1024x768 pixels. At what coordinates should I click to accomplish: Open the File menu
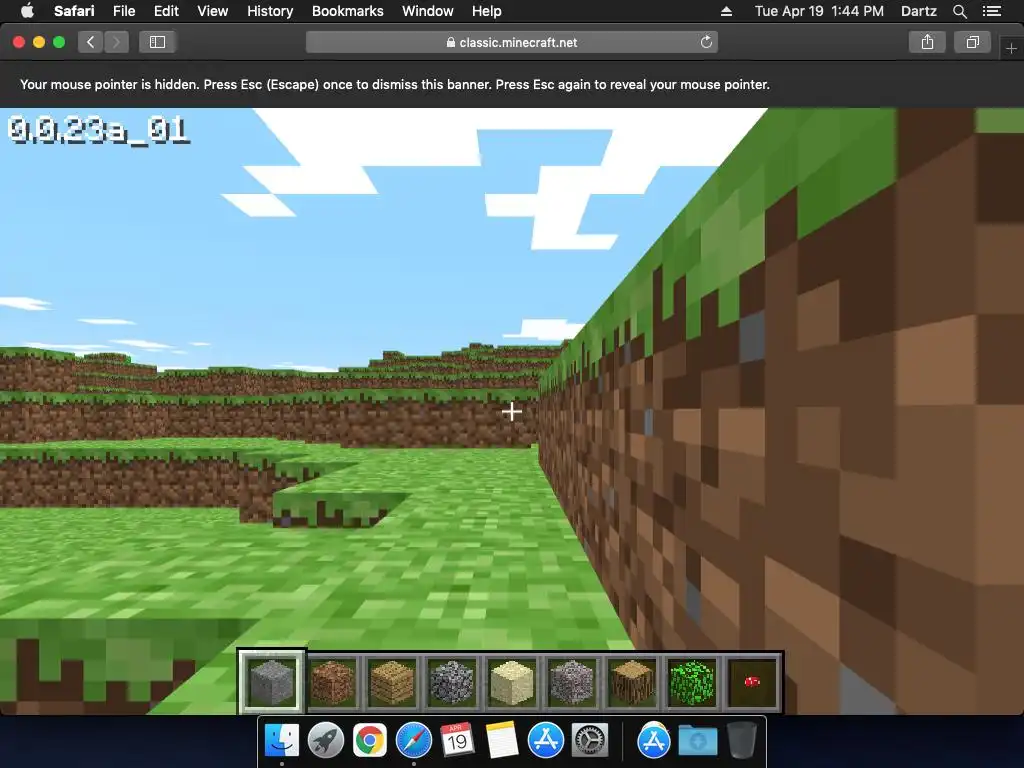coord(123,11)
